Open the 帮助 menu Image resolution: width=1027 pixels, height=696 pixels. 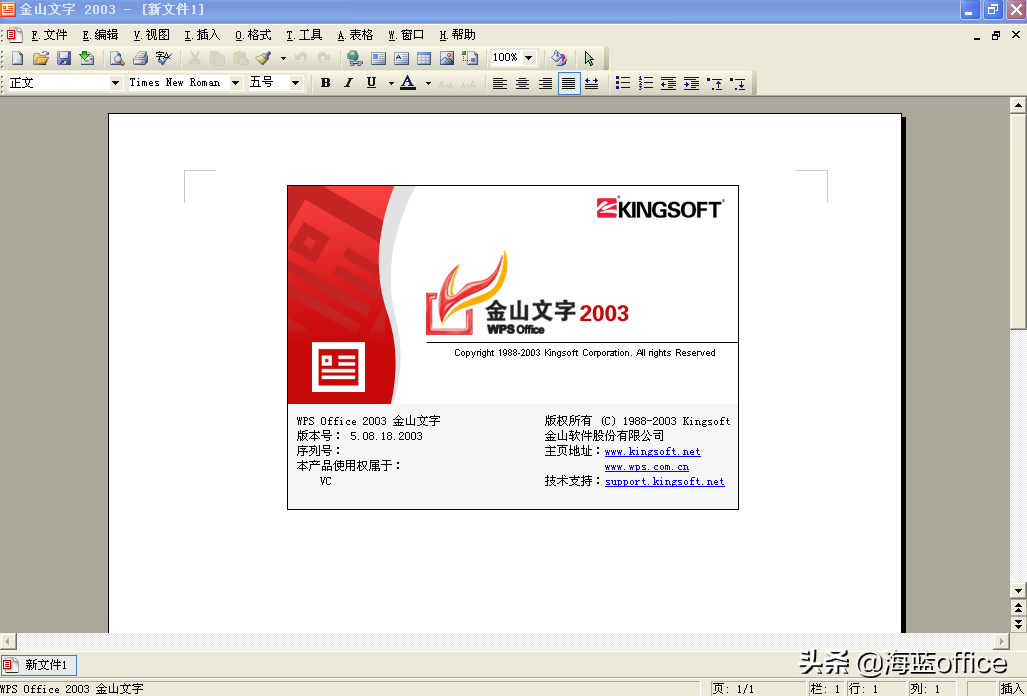click(457, 35)
